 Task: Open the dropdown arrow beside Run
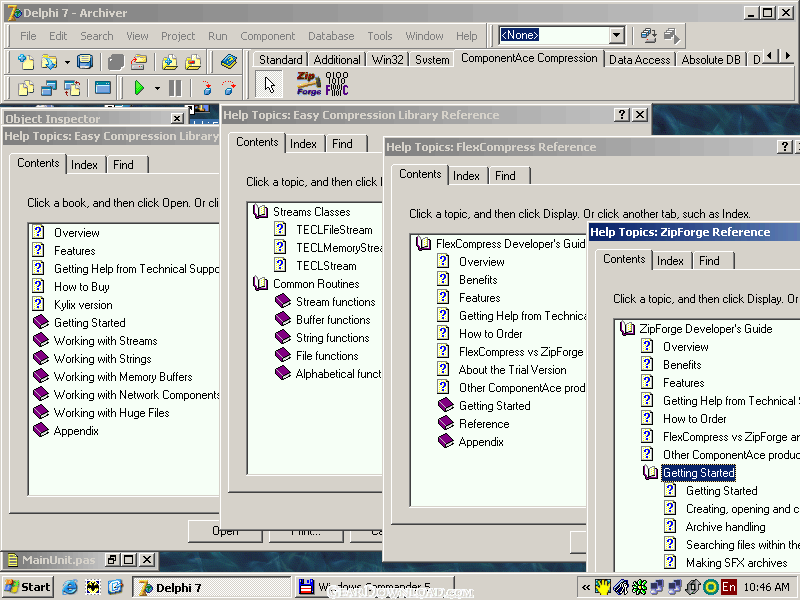pyautogui.click(x=157, y=88)
